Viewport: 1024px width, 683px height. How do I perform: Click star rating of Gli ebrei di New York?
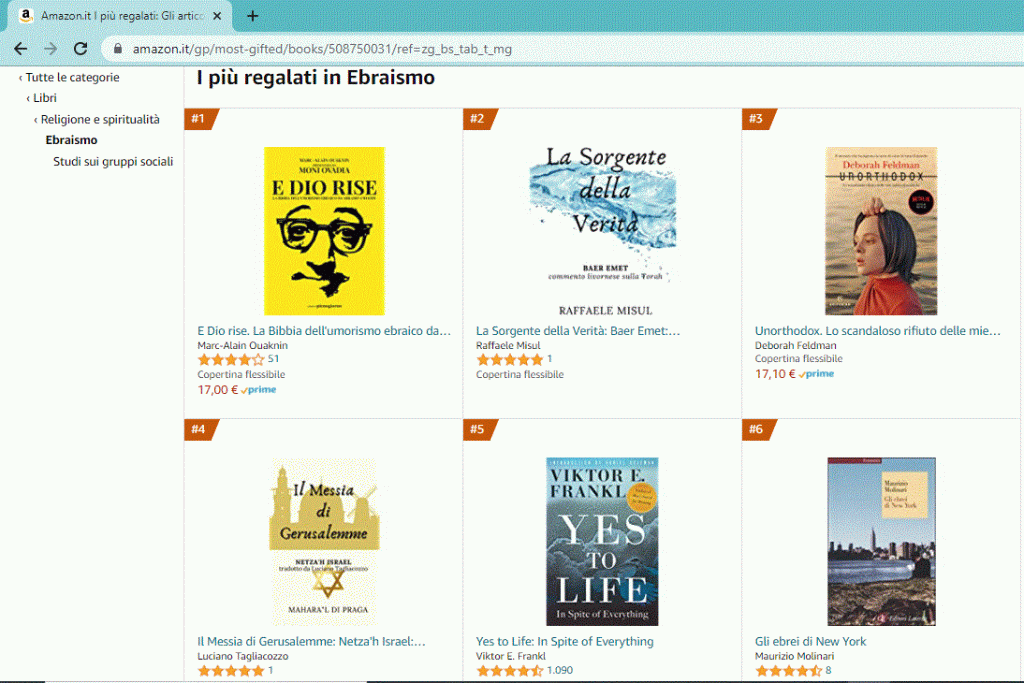pos(788,670)
